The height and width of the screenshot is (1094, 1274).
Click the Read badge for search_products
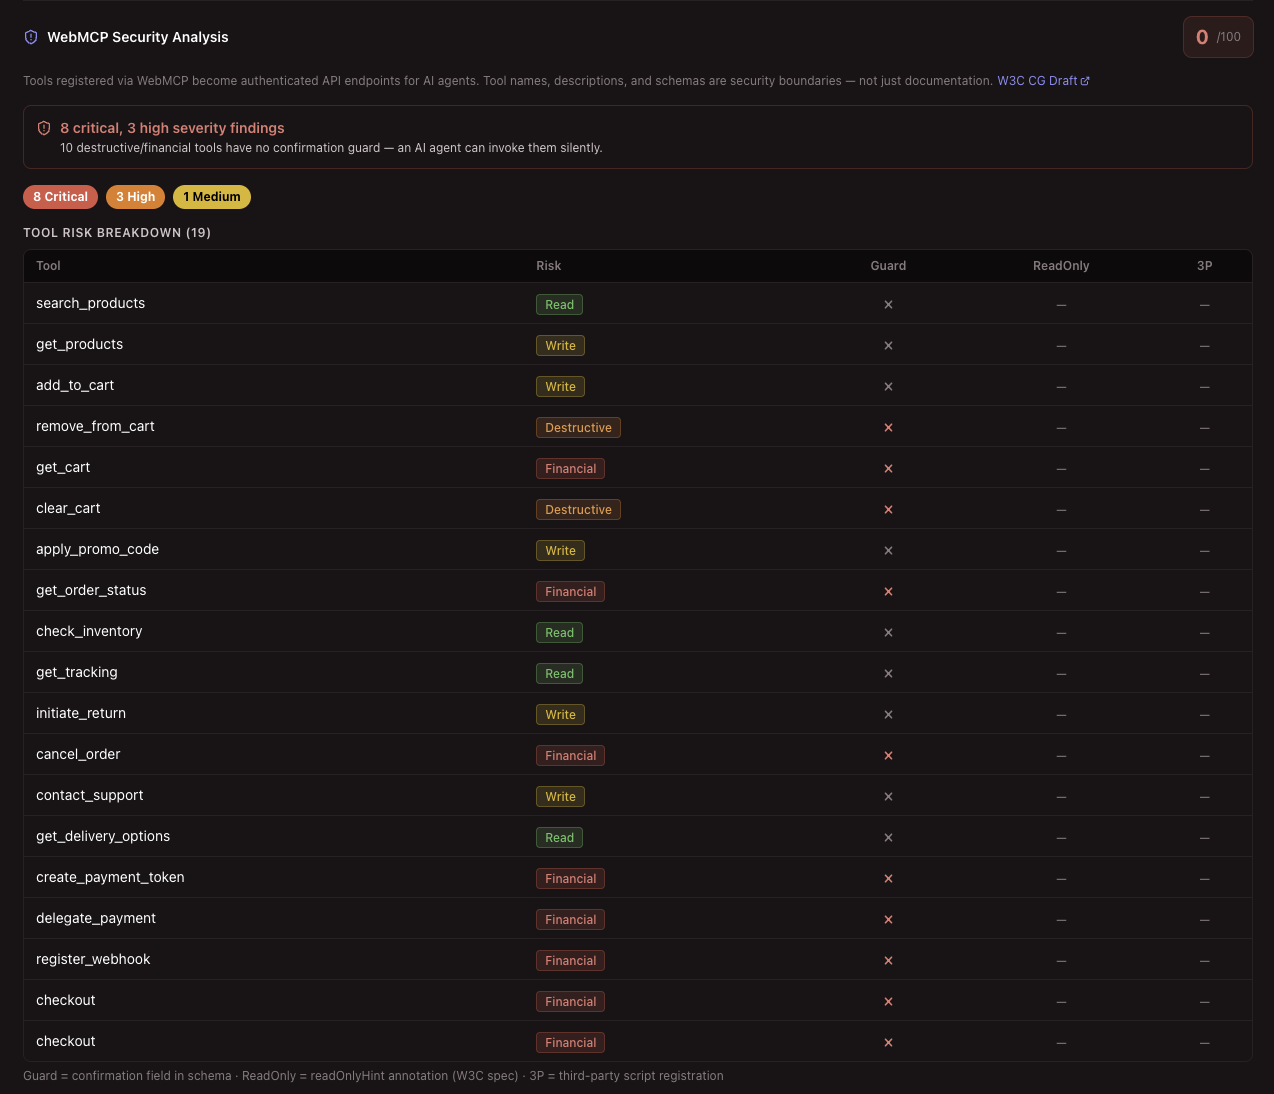click(x=559, y=305)
